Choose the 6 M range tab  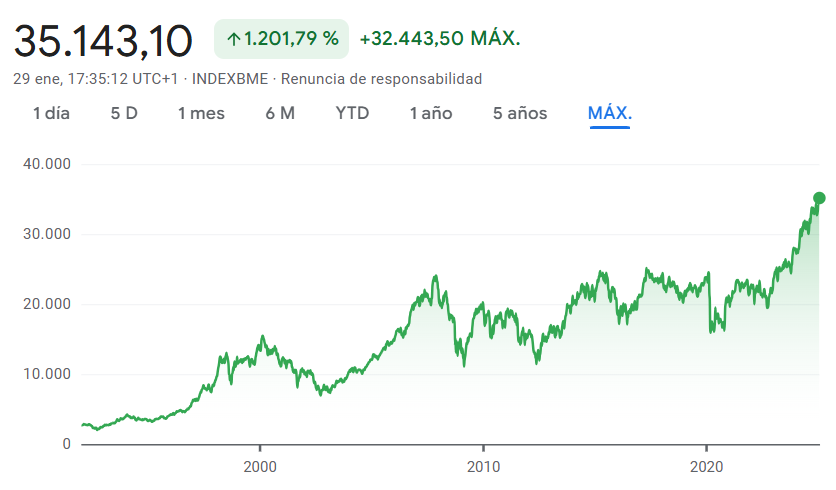[280, 113]
